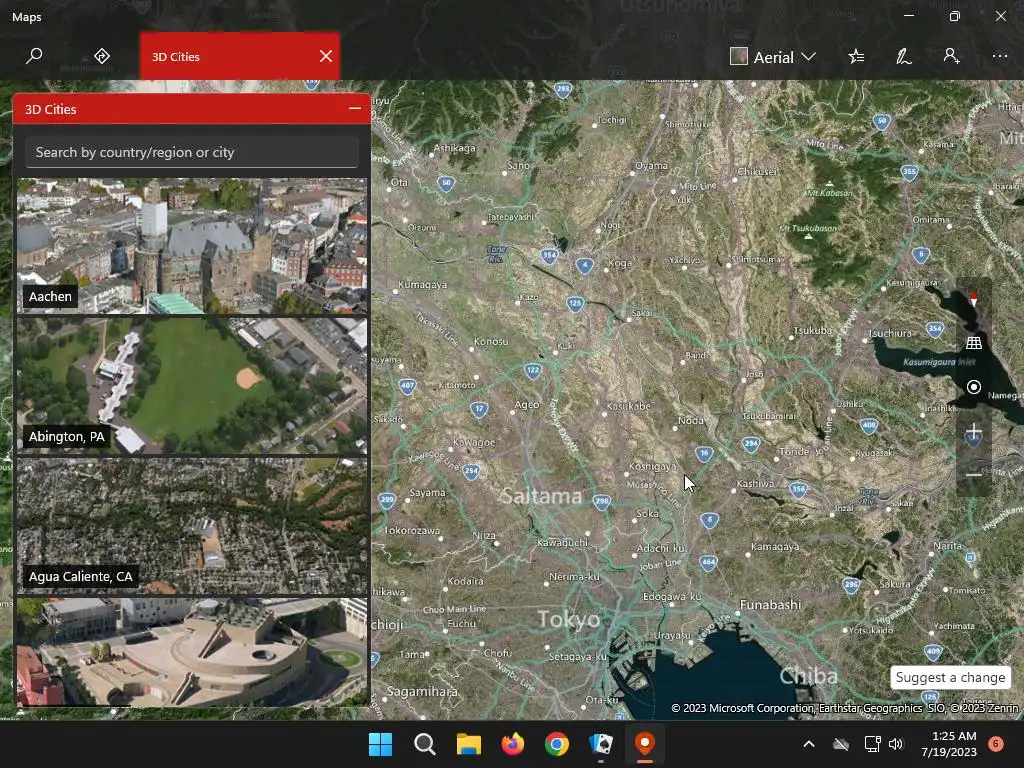Click the Koshigaya map label

[652, 466]
